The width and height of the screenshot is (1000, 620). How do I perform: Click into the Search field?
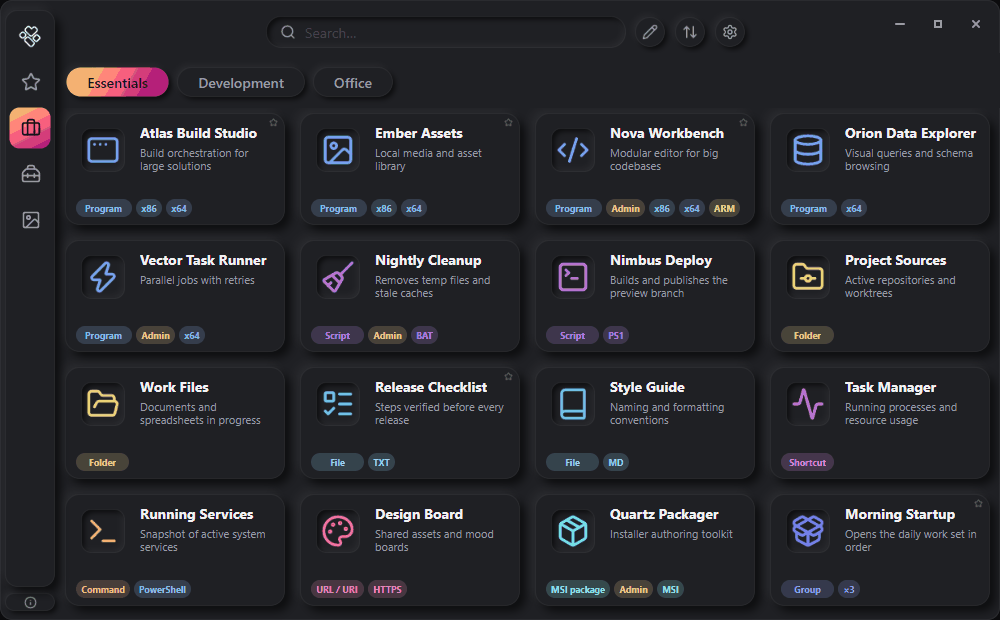pyautogui.click(x=446, y=33)
